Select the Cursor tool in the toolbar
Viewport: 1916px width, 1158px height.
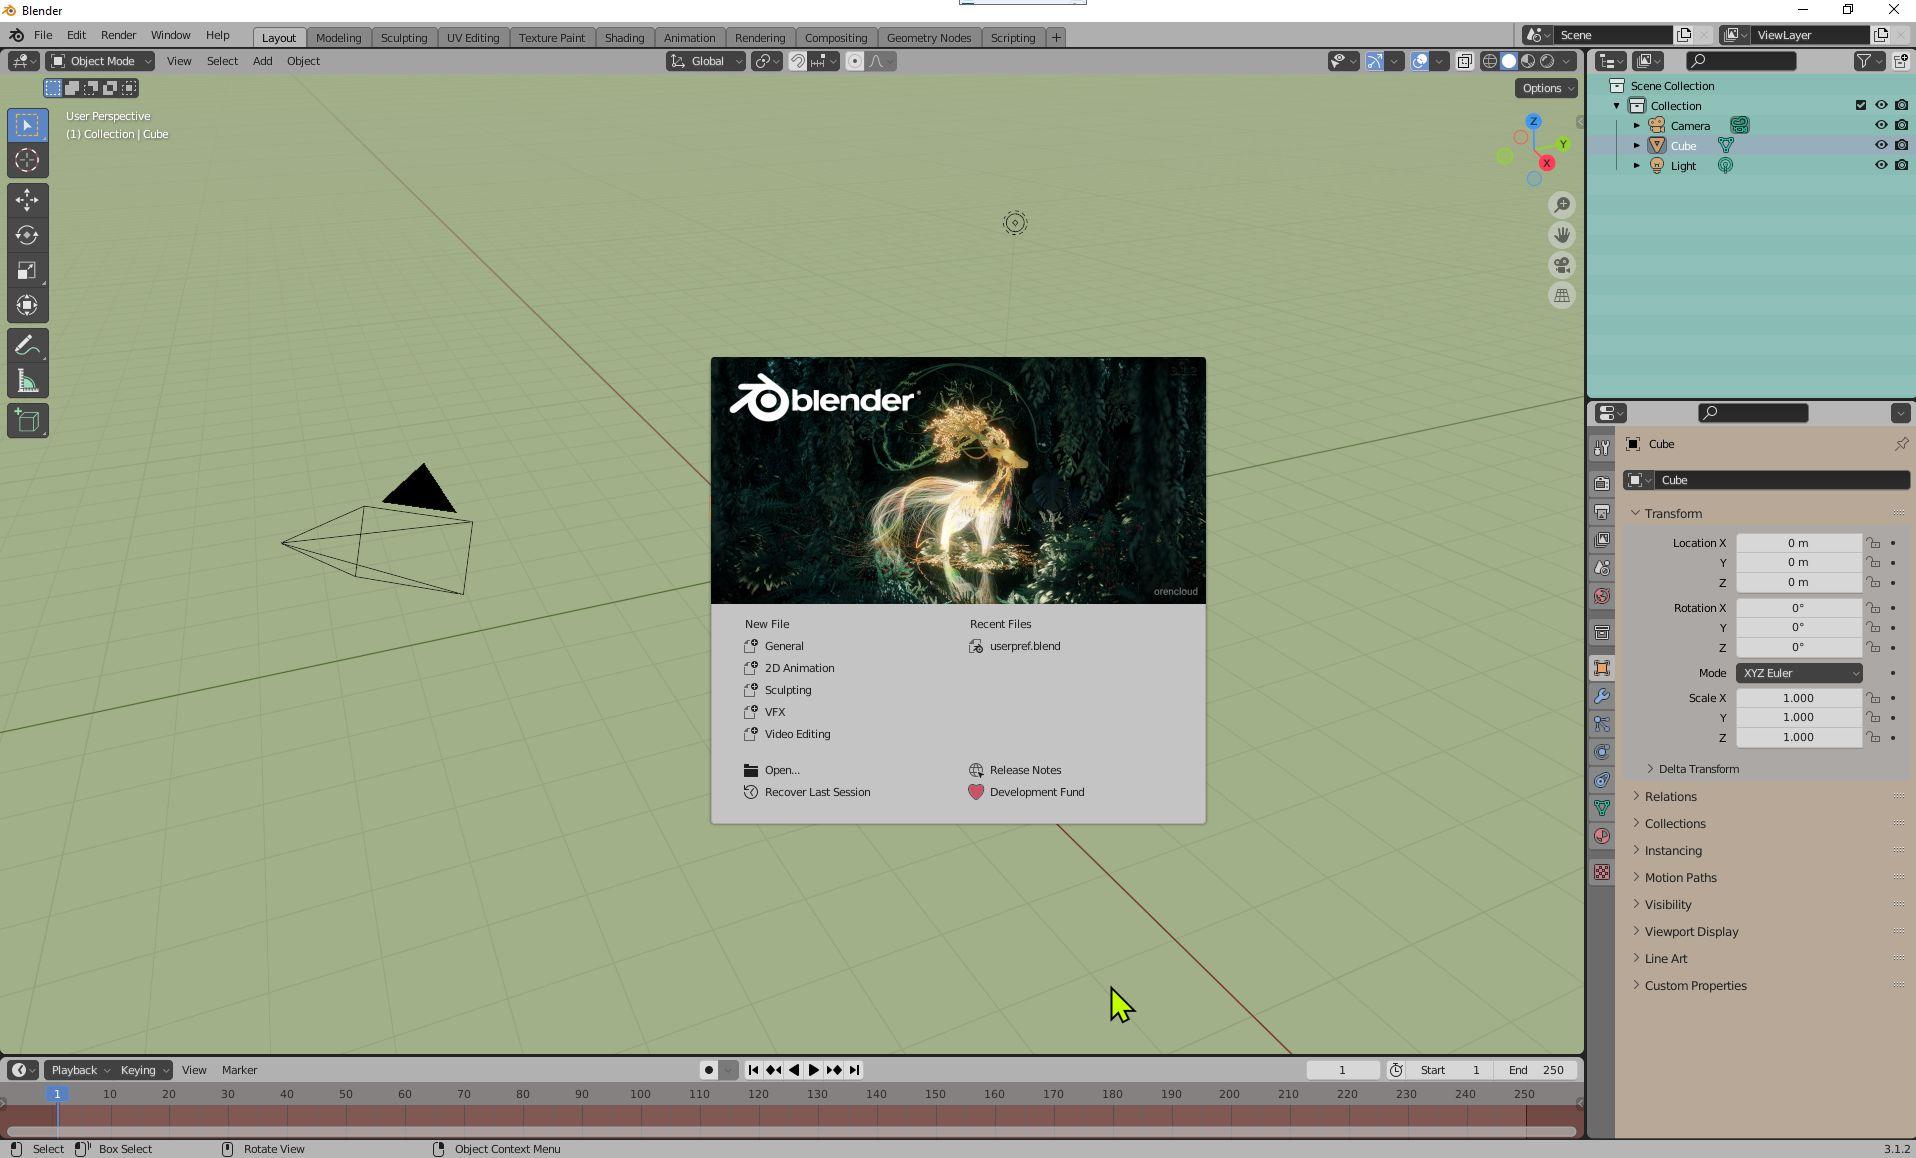click(27, 160)
